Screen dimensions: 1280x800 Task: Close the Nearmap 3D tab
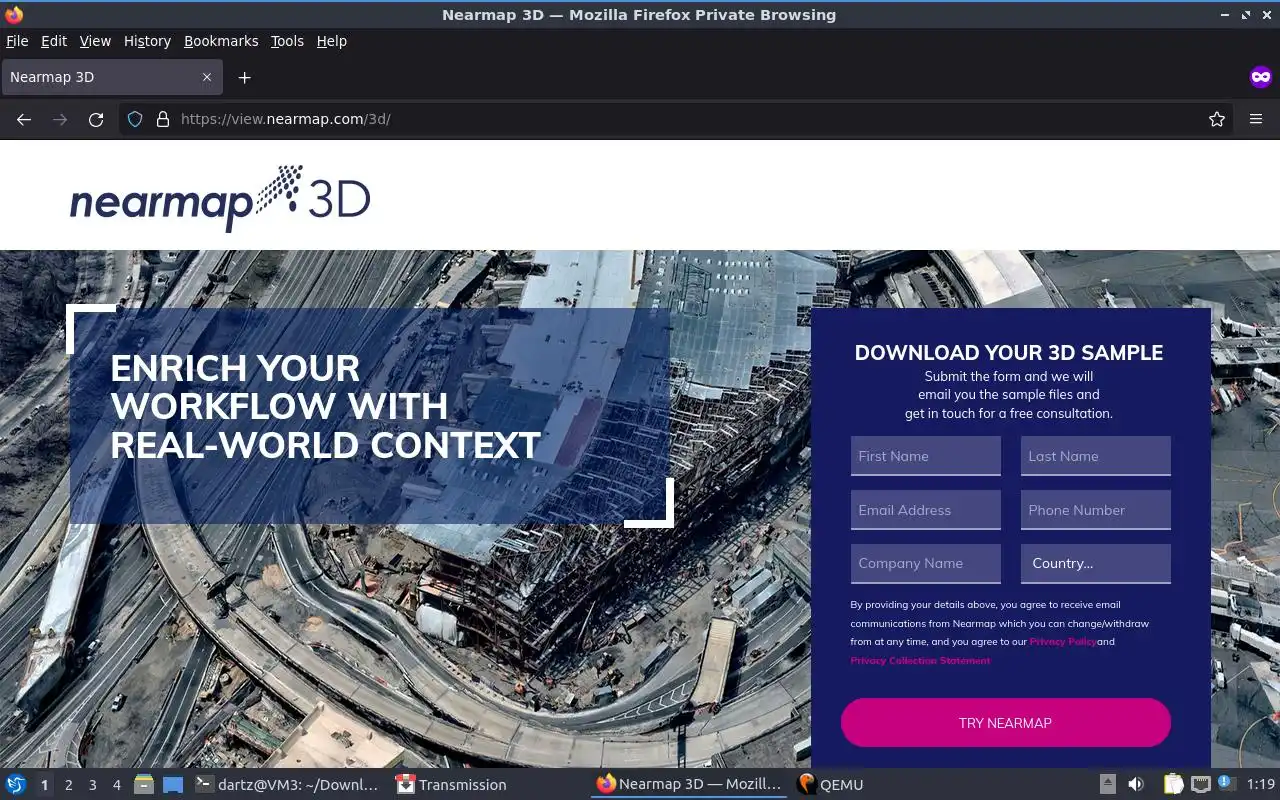point(207,77)
